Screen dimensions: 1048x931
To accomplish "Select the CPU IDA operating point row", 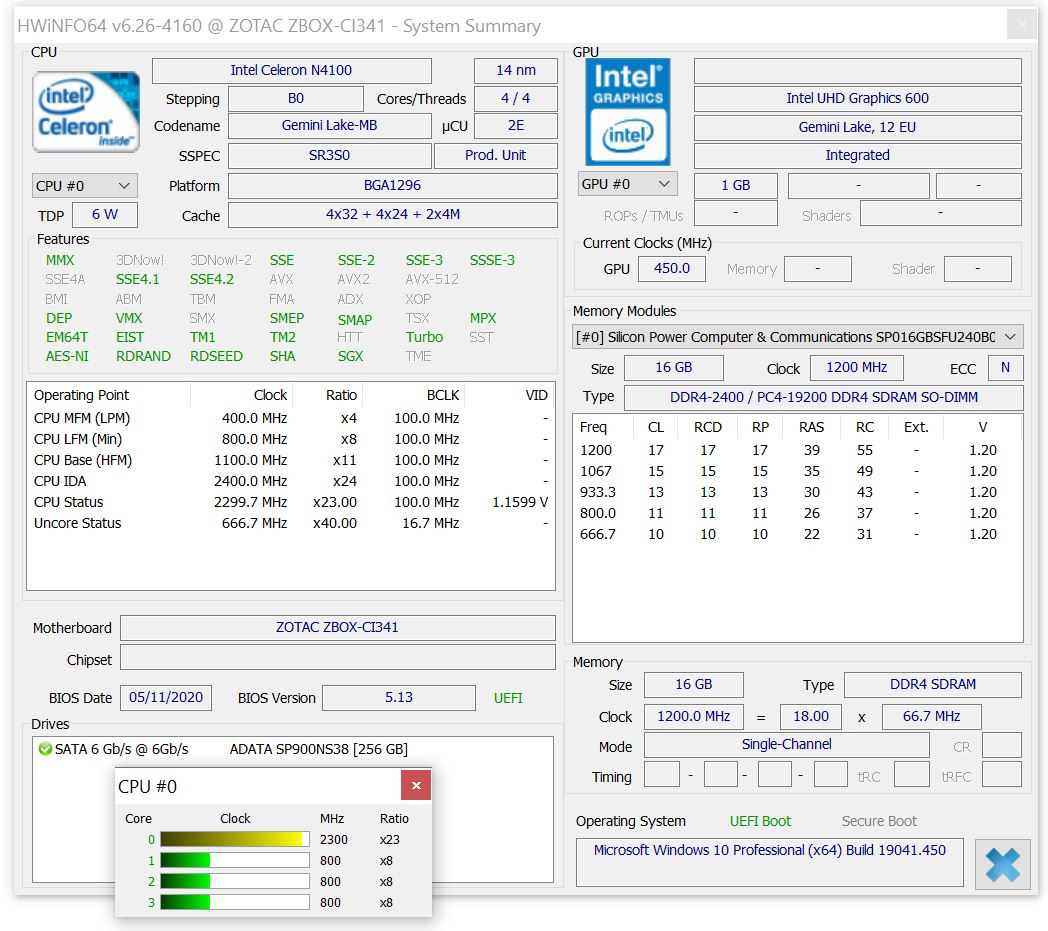I will point(291,481).
